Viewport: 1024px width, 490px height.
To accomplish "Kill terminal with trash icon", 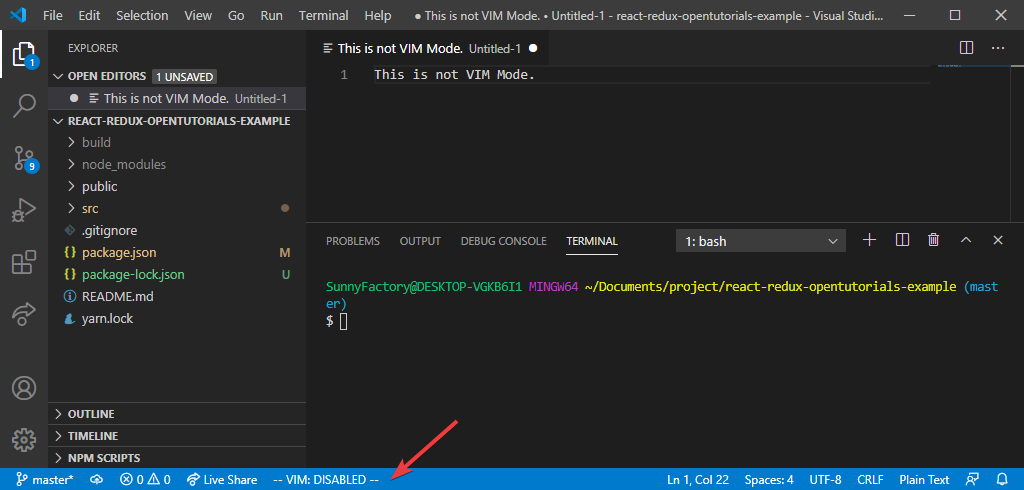I will [934, 240].
